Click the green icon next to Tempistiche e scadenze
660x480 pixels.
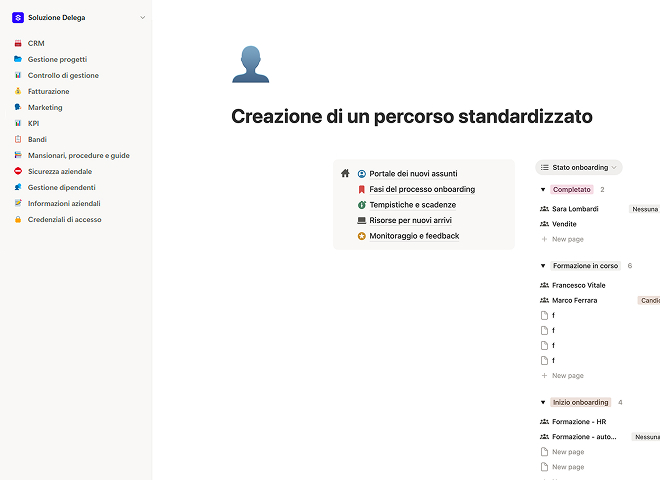click(x=362, y=205)
